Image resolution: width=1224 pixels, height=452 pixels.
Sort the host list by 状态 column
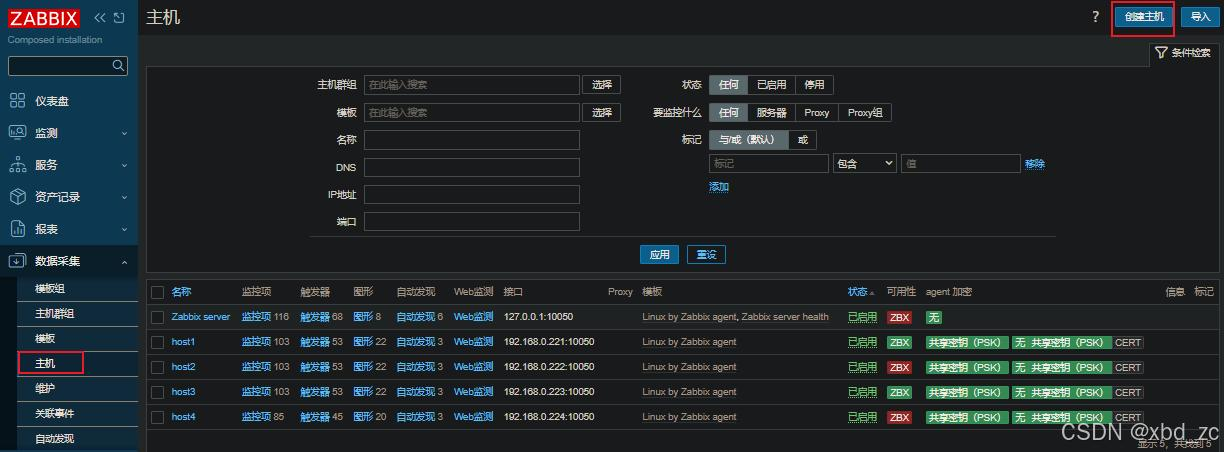(857, 292)
